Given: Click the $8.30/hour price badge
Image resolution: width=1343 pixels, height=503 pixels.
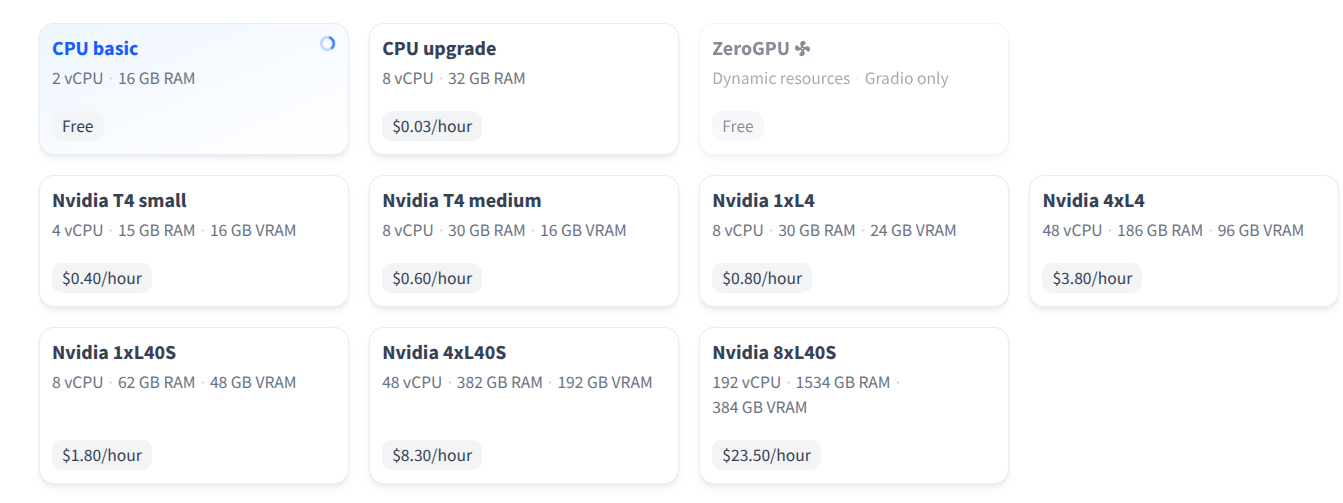Looking at the screenshot, I should click(432, 455).
